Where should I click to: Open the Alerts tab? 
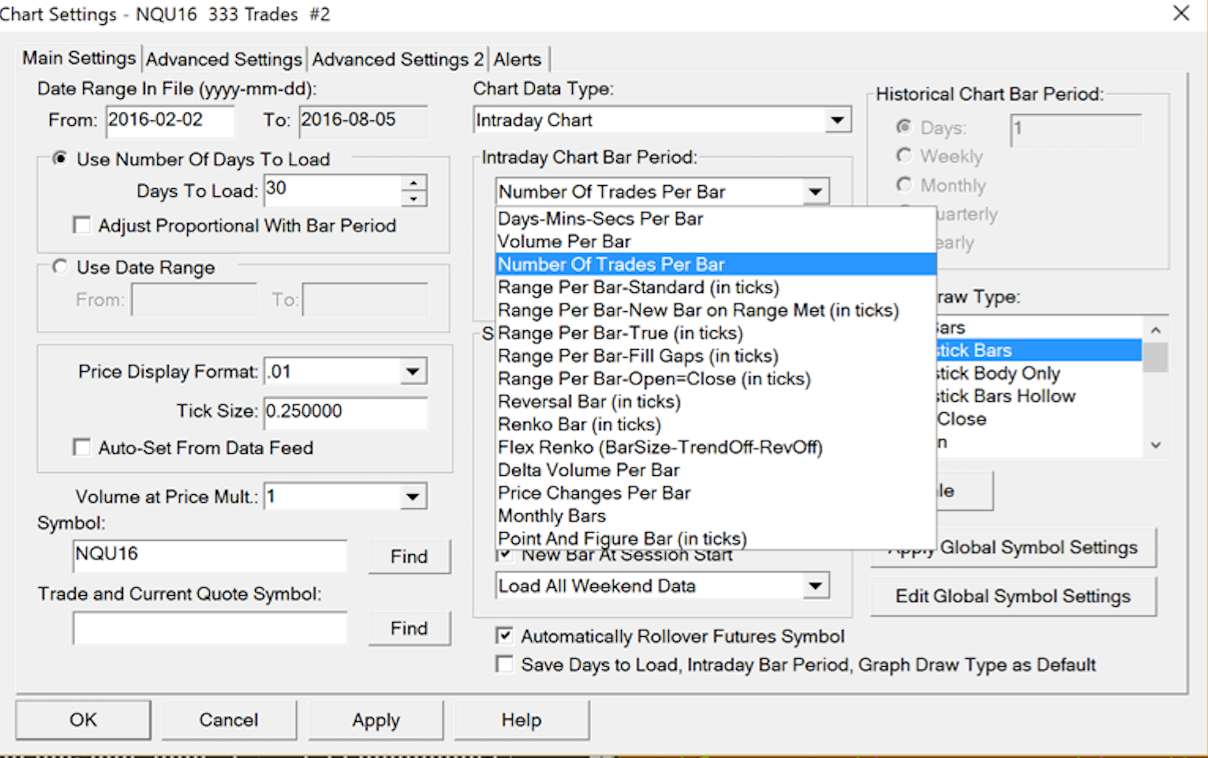pyautogui.click(x=517, y=59)
